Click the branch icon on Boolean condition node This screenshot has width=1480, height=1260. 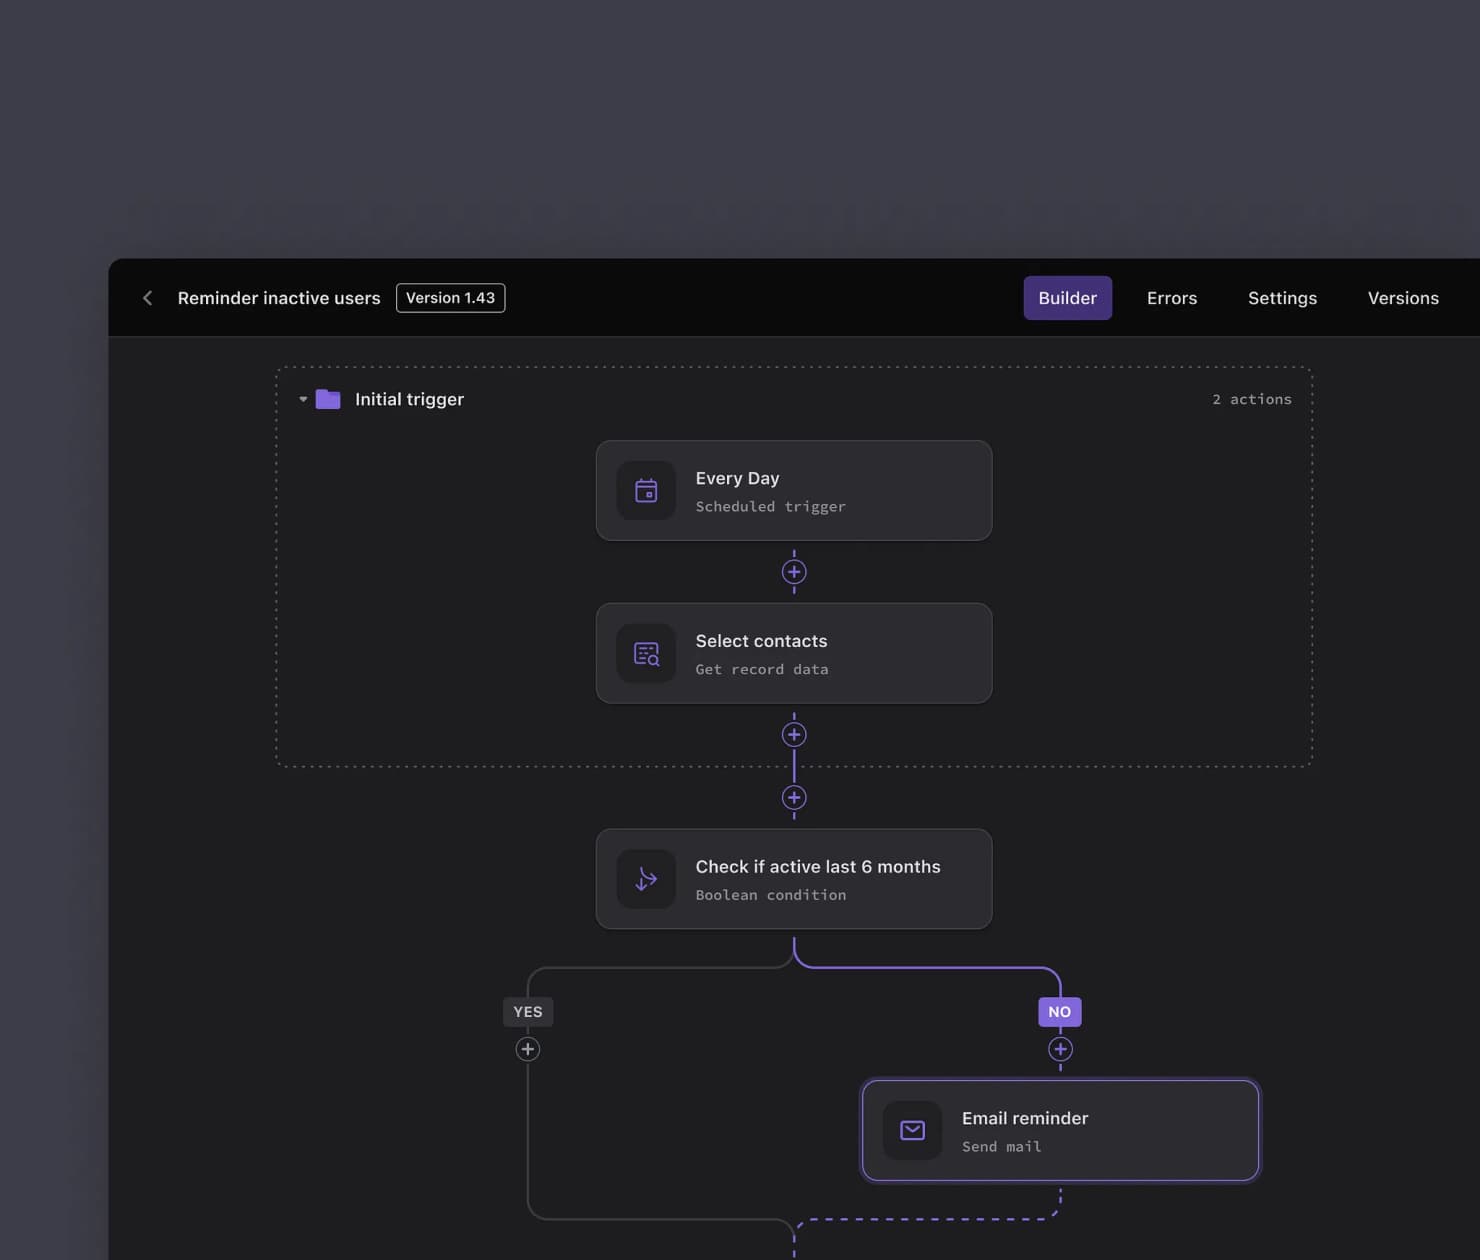pos(646,879)
